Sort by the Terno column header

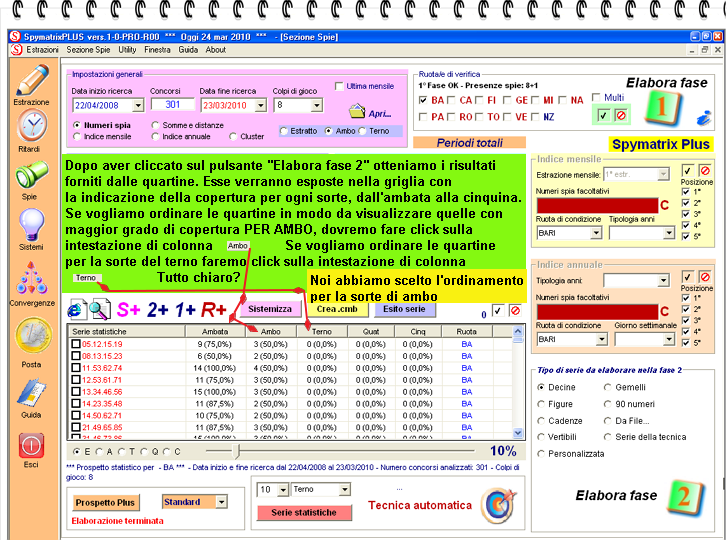point(321,332)
